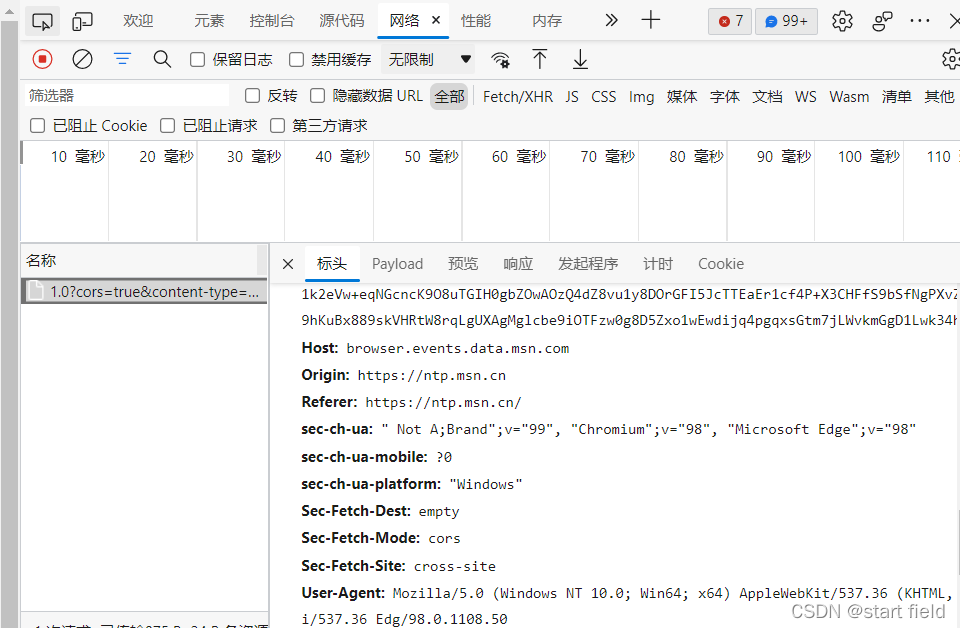
Task: Open the 预览 details tab
Action: coord(463,264)
